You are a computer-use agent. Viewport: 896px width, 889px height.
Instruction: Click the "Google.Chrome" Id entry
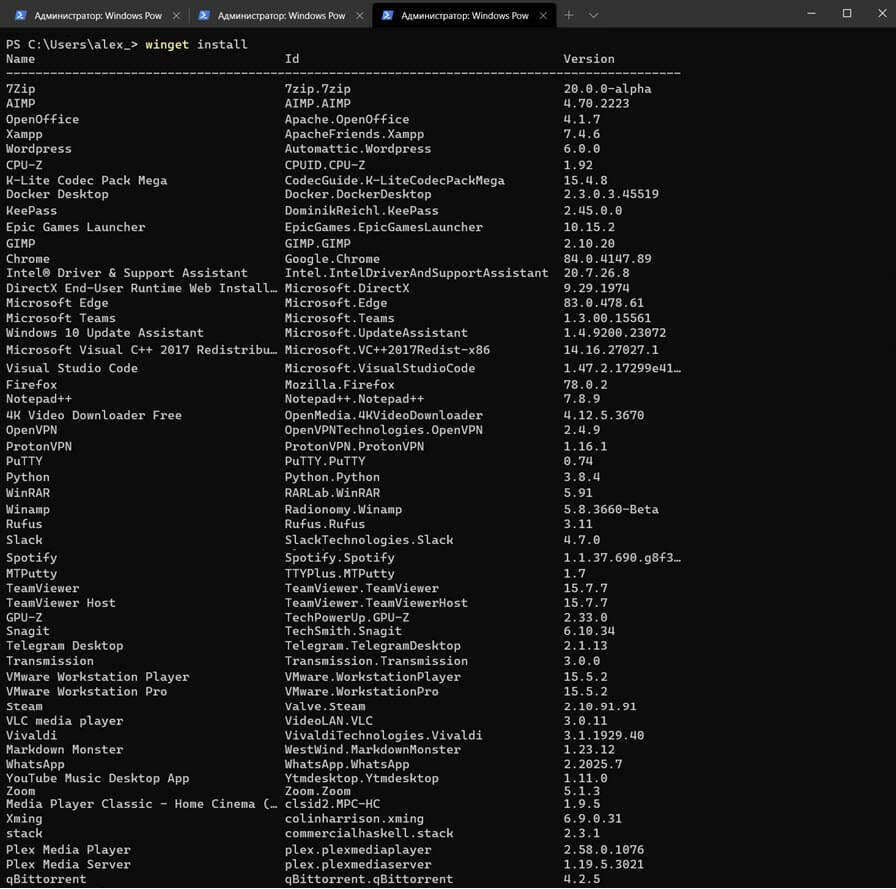coord(332,259)
